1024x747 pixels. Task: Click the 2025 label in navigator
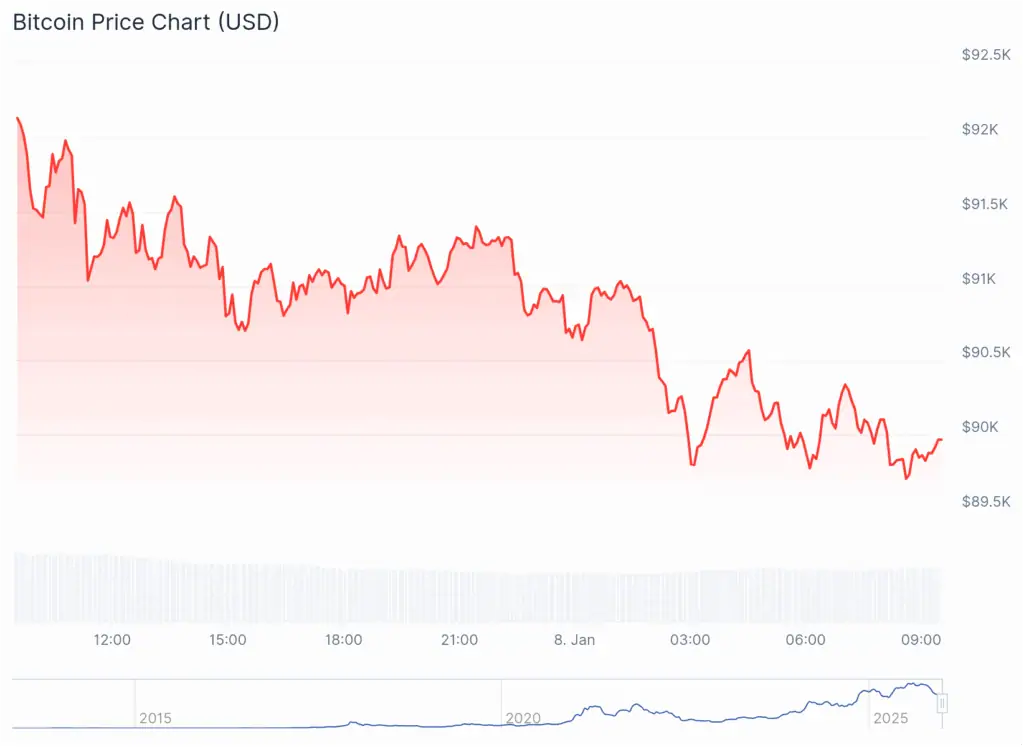pyautogui.click(x=890, y=718)
